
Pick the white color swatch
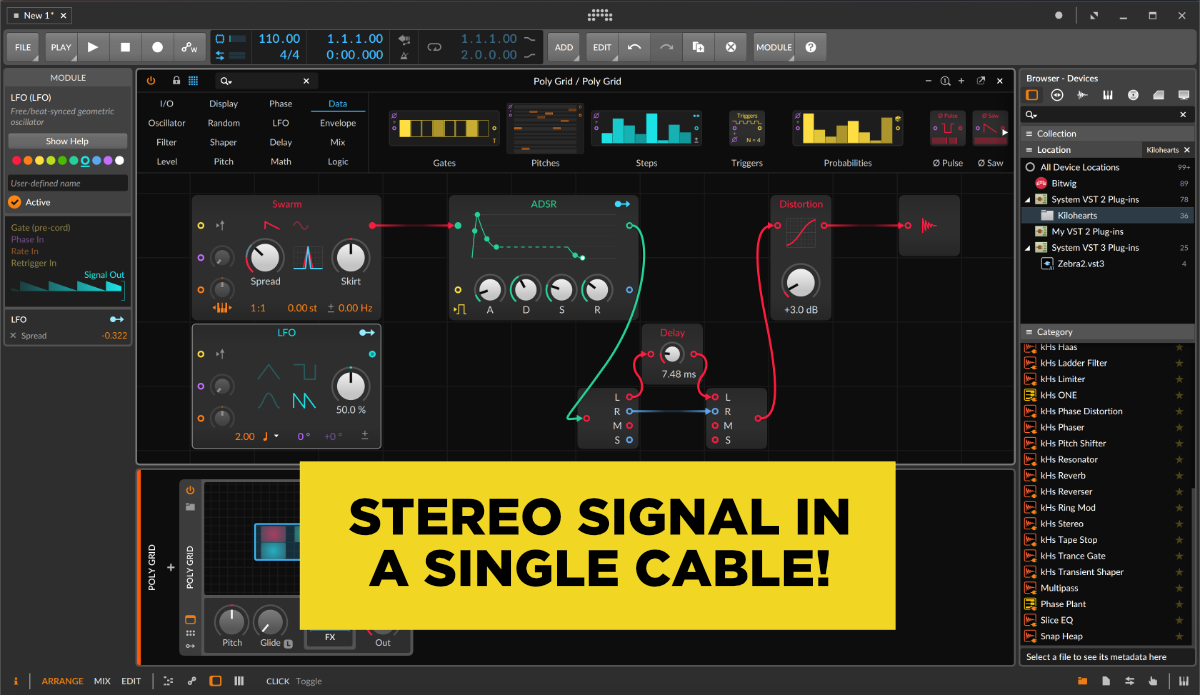click(120, 160)
